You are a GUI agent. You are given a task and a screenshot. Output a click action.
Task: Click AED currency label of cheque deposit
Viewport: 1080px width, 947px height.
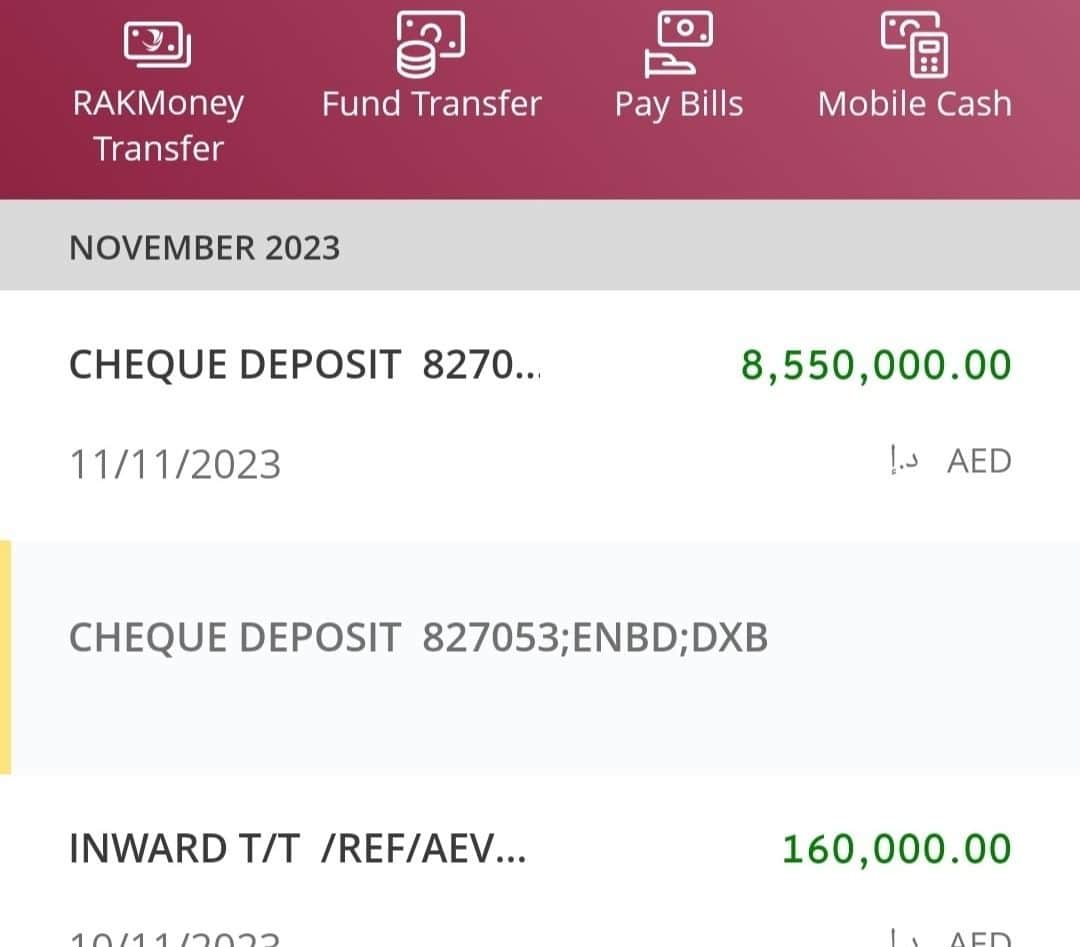(x=979, y=461)
